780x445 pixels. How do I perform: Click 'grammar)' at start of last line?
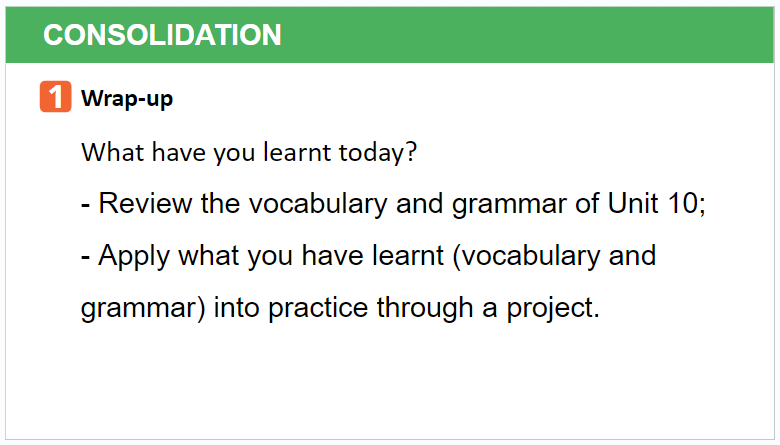point(143,309)
